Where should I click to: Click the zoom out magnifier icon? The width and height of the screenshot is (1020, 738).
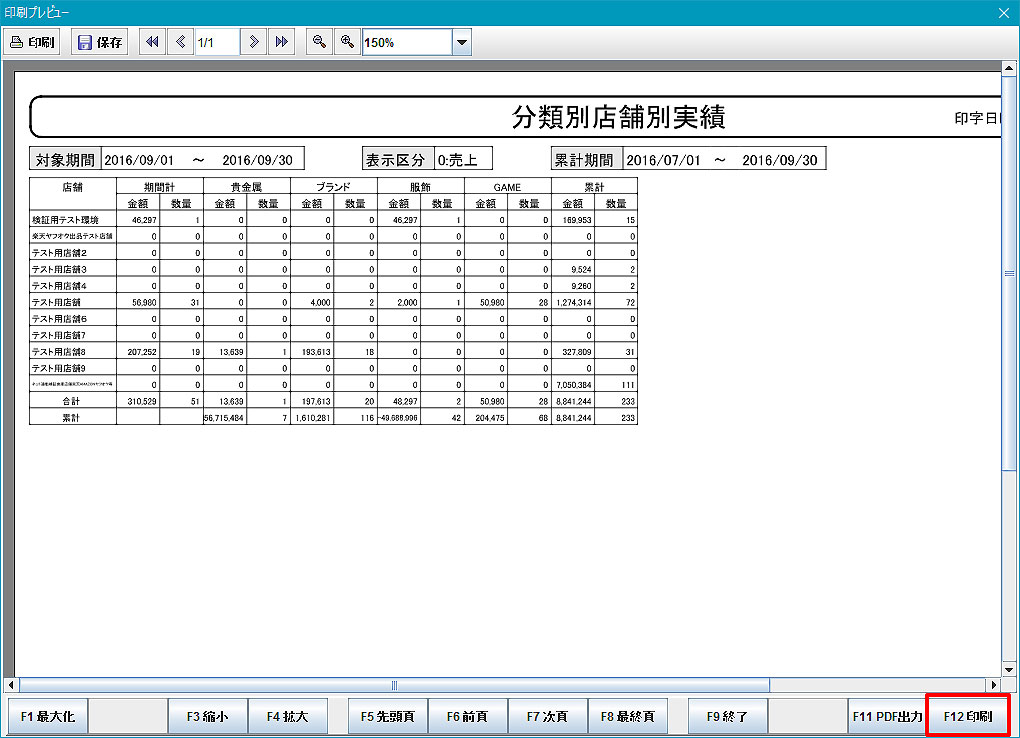[x=319, y=42]
